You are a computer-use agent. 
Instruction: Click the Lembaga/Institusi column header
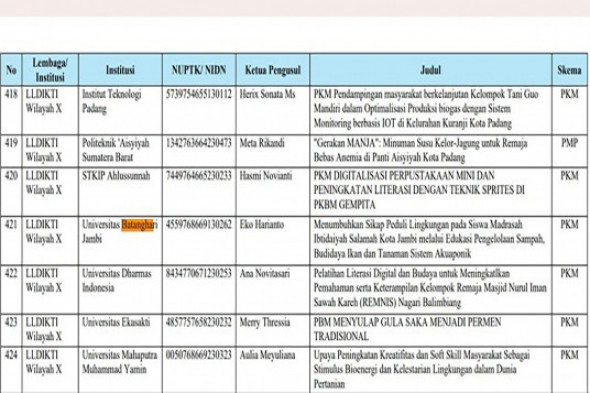[50, 70]
